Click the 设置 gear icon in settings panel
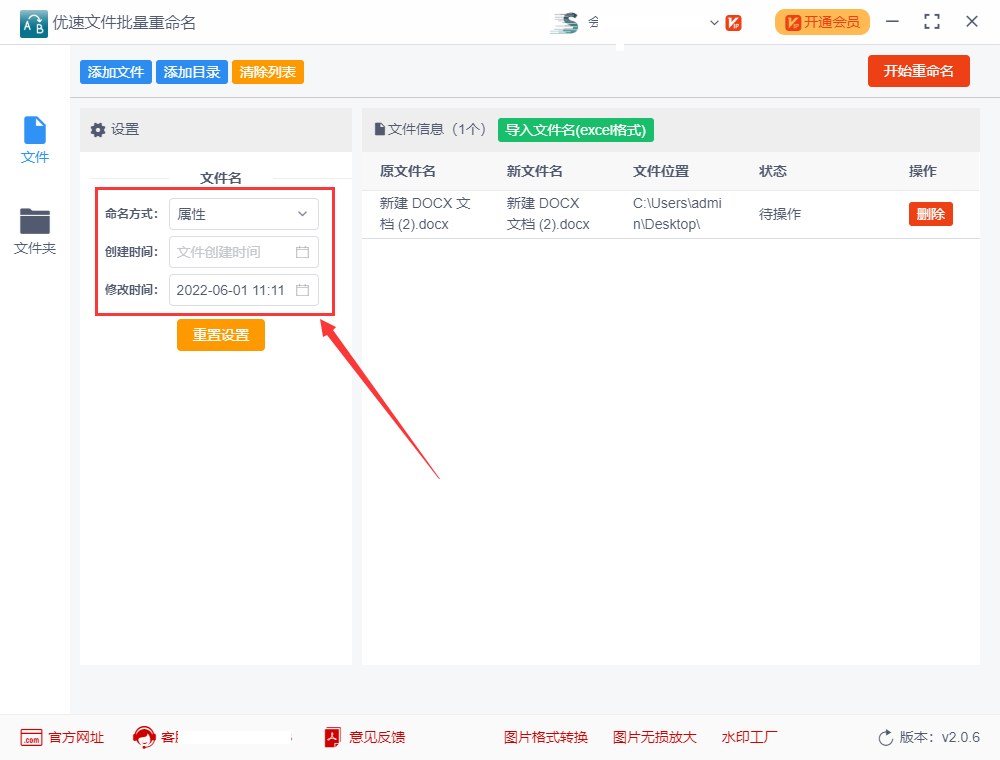 click(97, 130)
